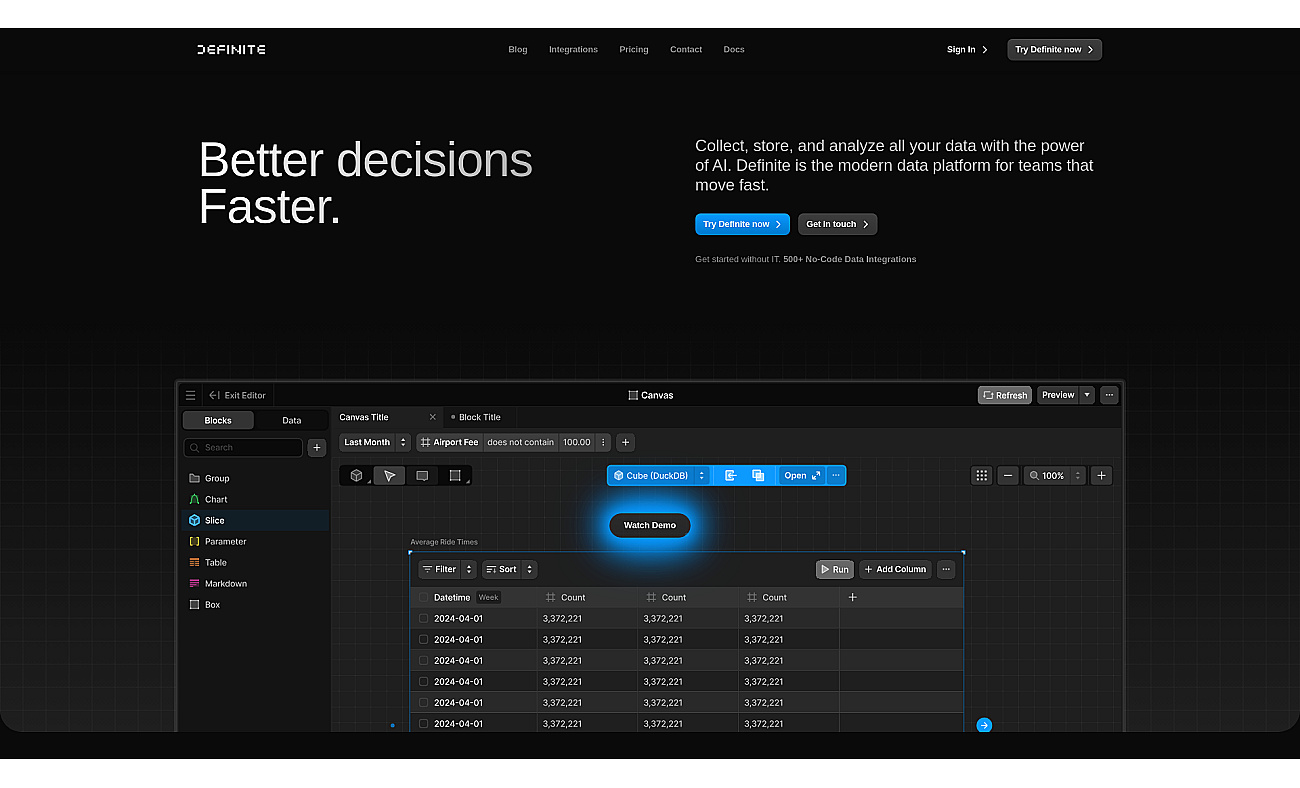Click the Watch Demo button

click(x=650, y=525)
